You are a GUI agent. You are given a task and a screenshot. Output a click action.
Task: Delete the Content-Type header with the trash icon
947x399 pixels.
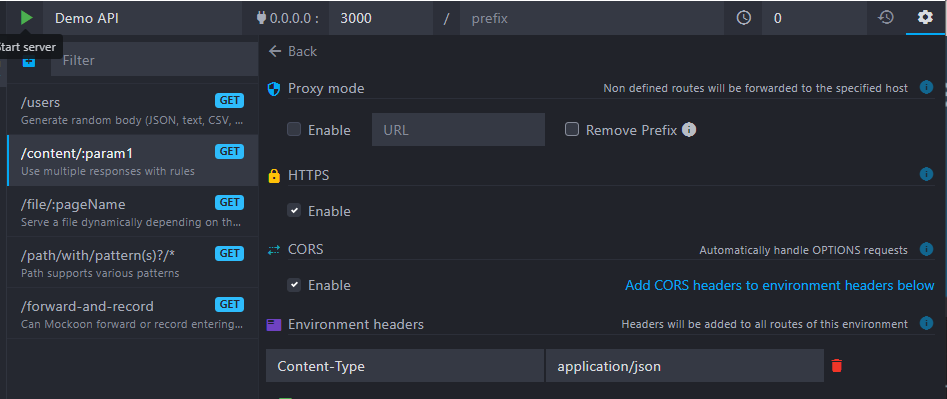point(836,366)
